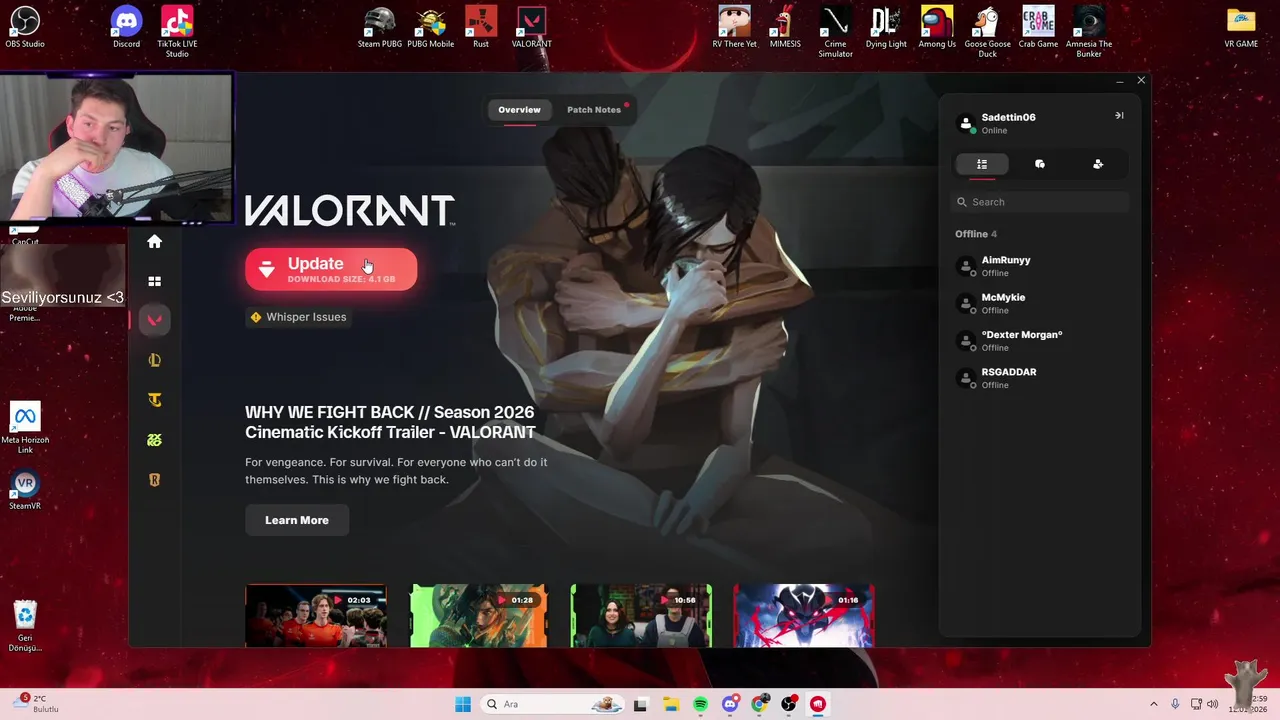Screen dimensions: 1280x720
Task: Click the friends Search field
Action: point(1040,202)
